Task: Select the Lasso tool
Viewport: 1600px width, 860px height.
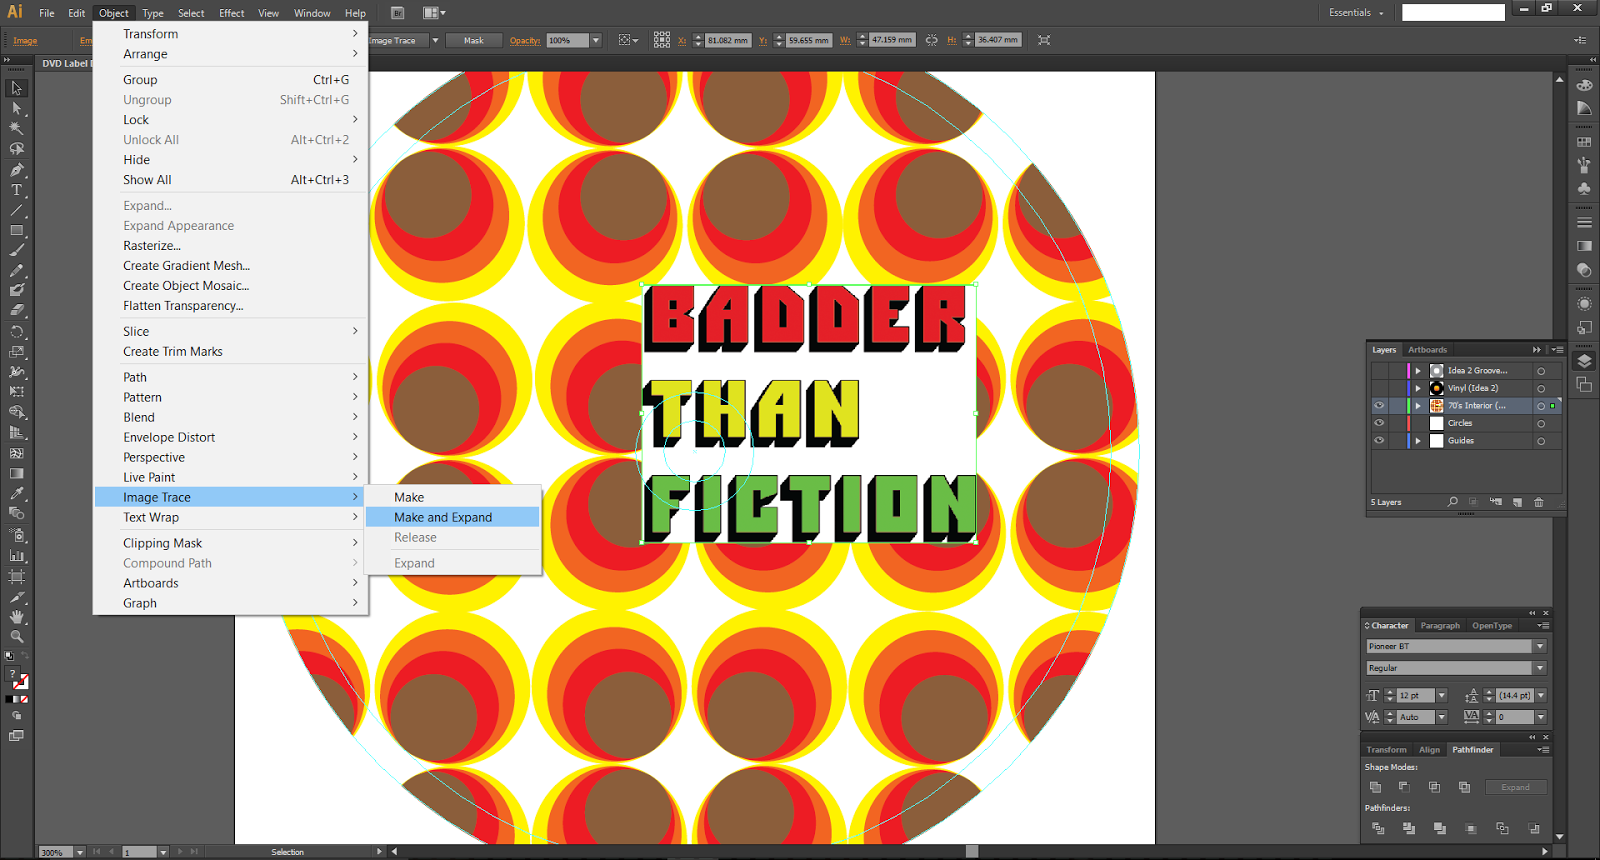Action: coord(17,149)
